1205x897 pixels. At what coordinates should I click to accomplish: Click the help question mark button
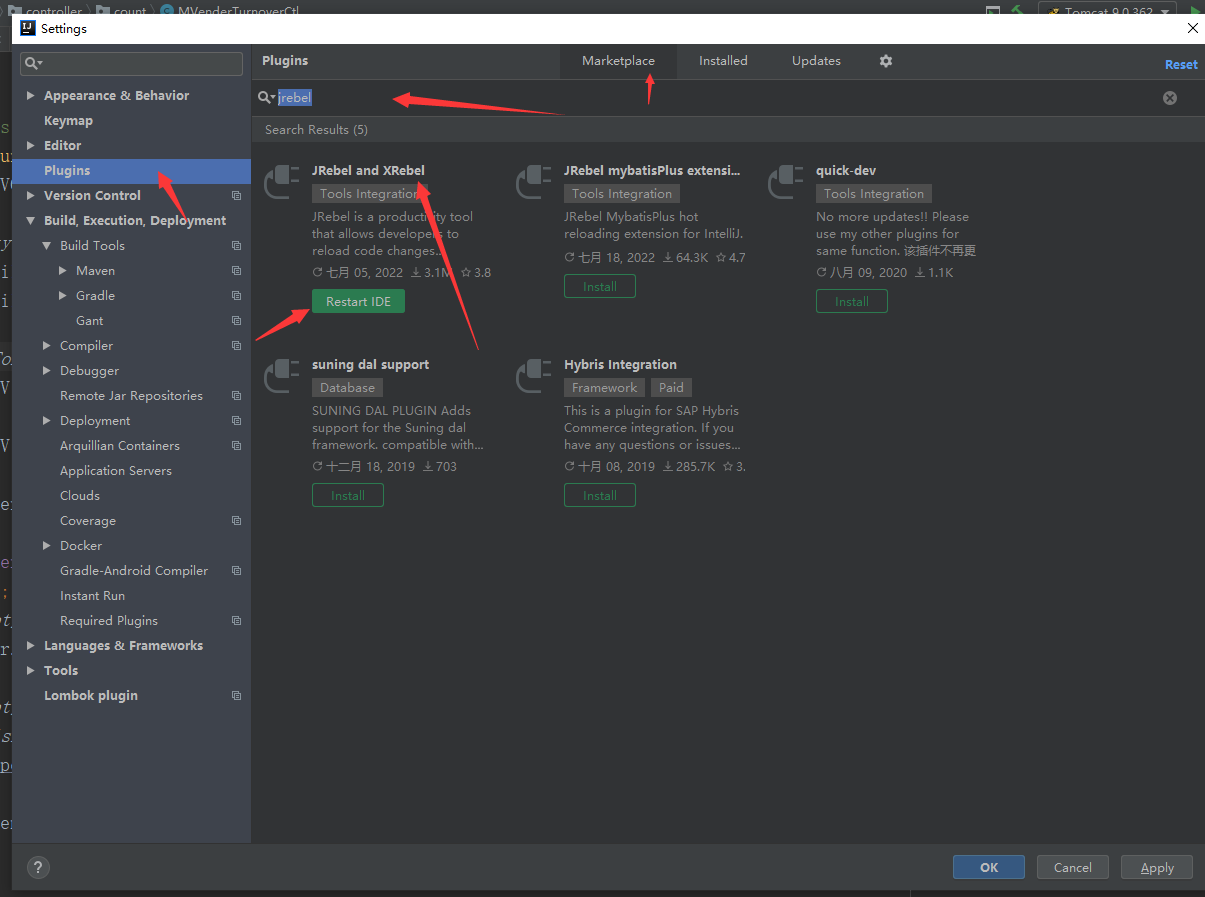click(38, 867)
